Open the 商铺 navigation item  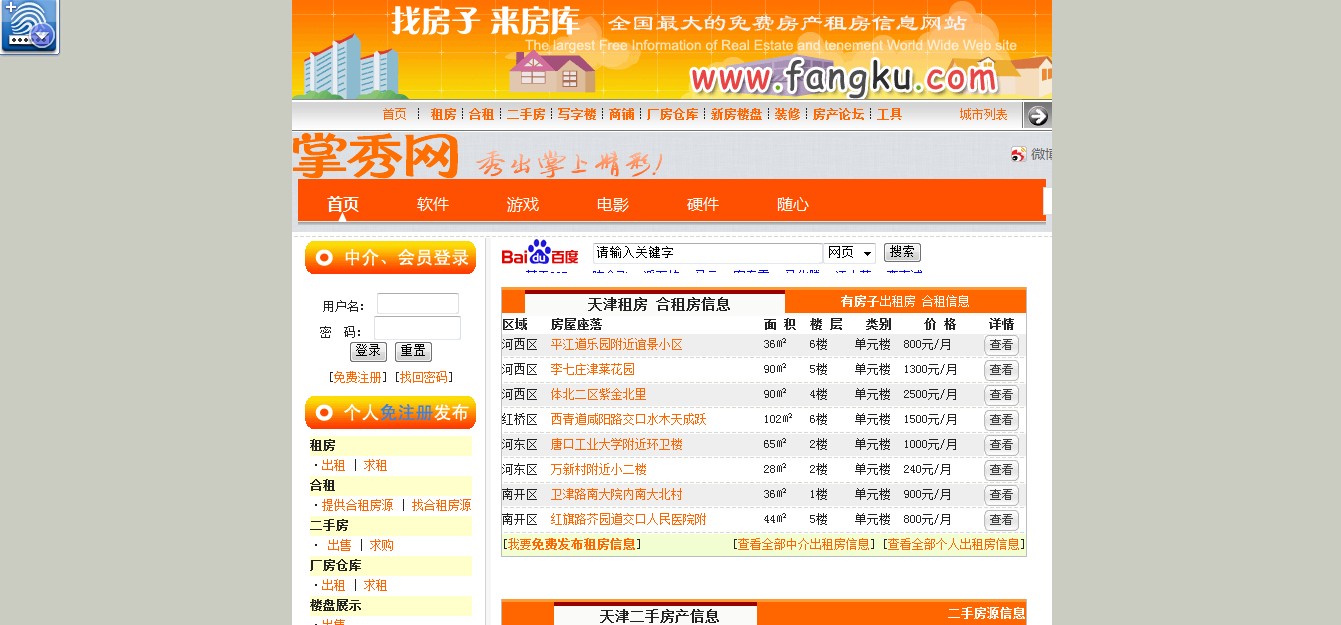(621, 114)
